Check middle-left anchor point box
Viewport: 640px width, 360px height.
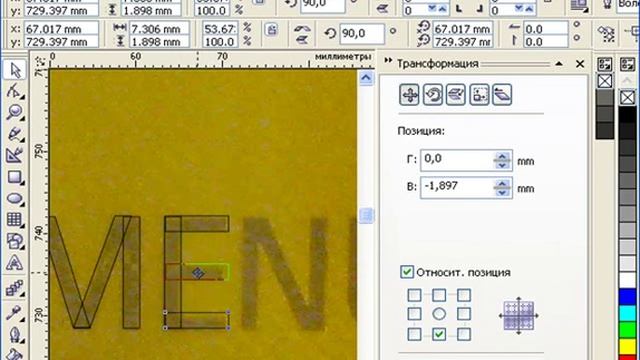point(414,314)
